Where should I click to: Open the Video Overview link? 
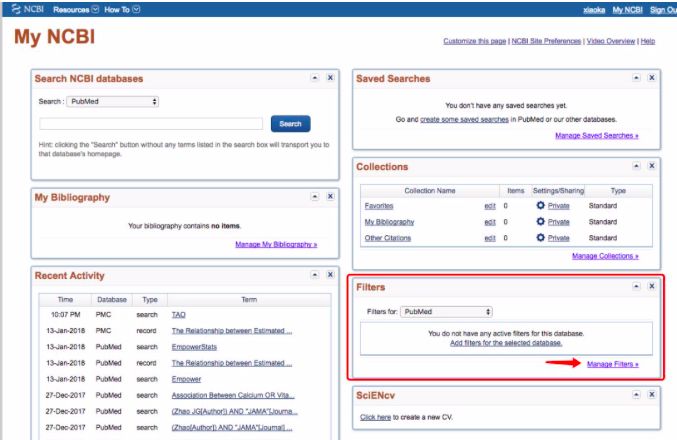point(611,41)
